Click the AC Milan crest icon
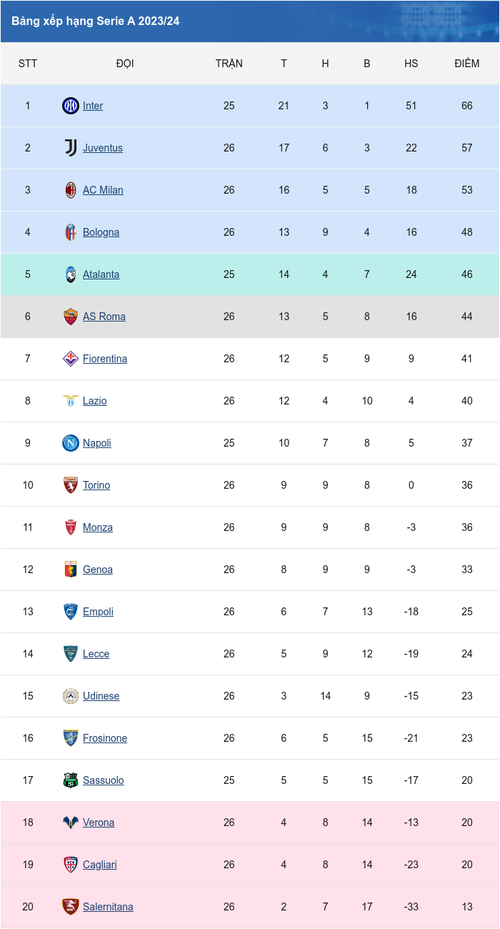The image size is (500, 929). pyautogui.click(x=70, y=190)
